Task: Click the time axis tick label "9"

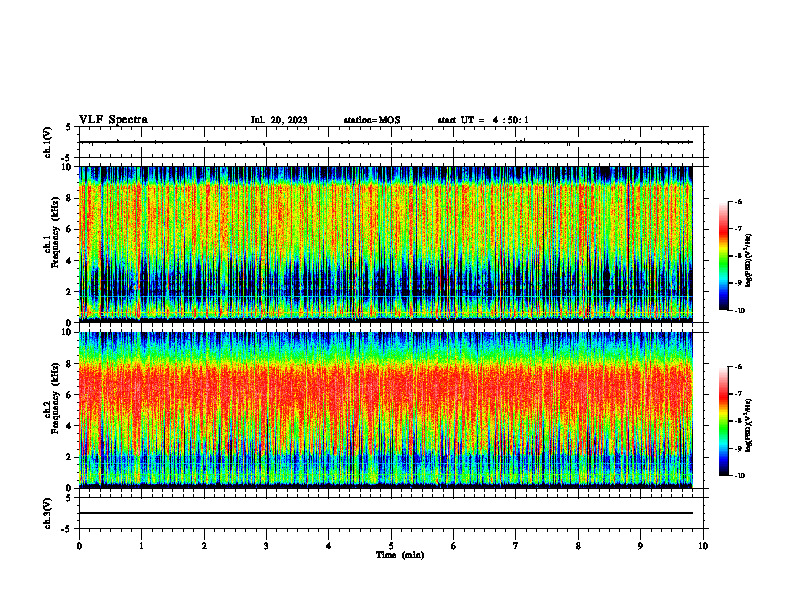Action: [x=640, y=546]
